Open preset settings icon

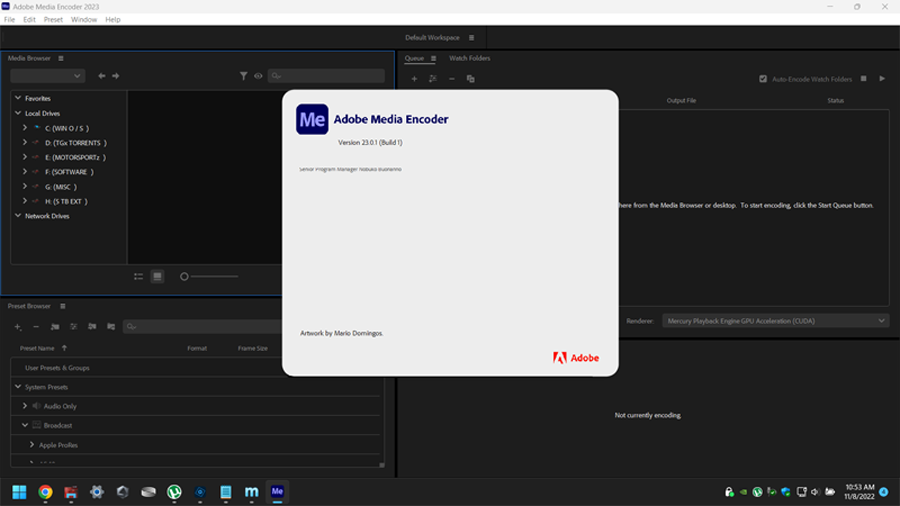pos(73,327)
